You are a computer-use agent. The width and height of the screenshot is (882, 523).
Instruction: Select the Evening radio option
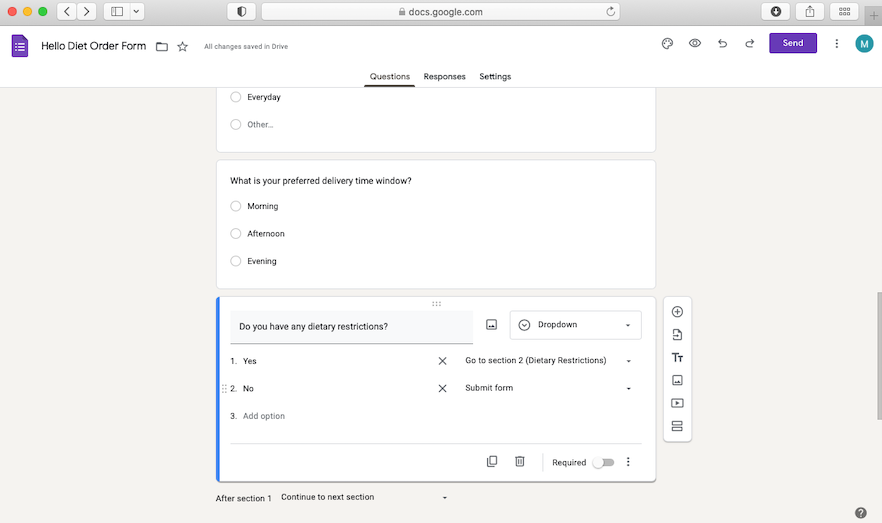[x=236, y=261]
